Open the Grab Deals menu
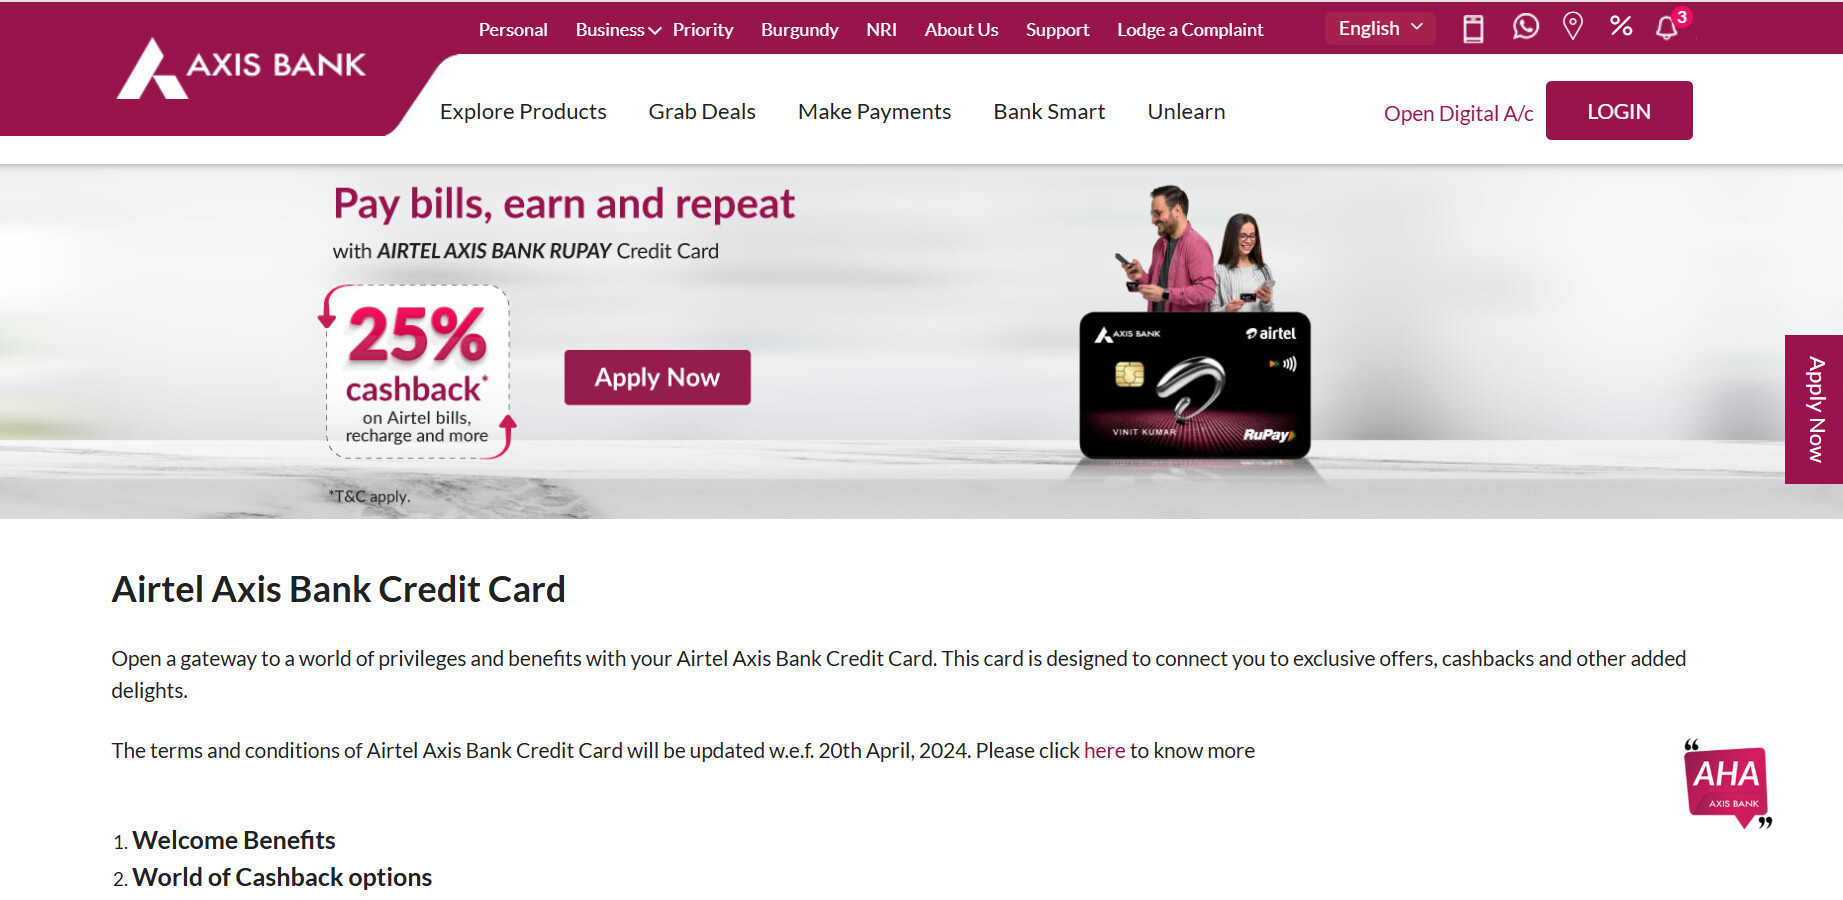This screenshot has width=1843, height=900. coord(702,111)
